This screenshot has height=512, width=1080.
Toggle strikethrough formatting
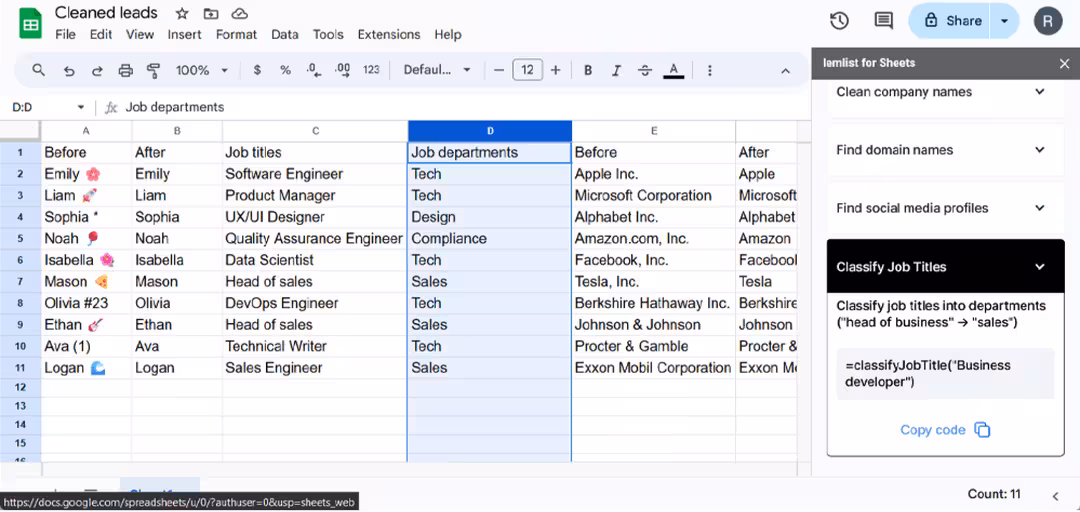pyautogui.click(x=645, y=70)
